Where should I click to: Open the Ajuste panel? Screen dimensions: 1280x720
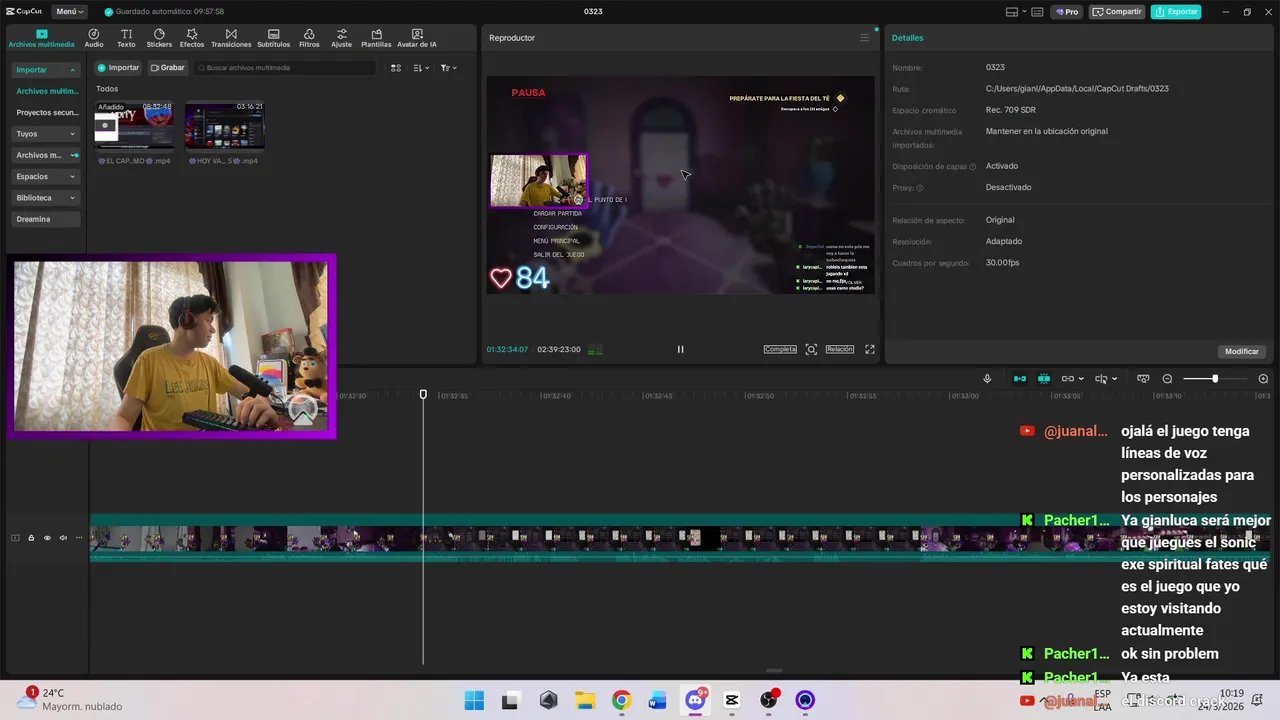[342, 38]
